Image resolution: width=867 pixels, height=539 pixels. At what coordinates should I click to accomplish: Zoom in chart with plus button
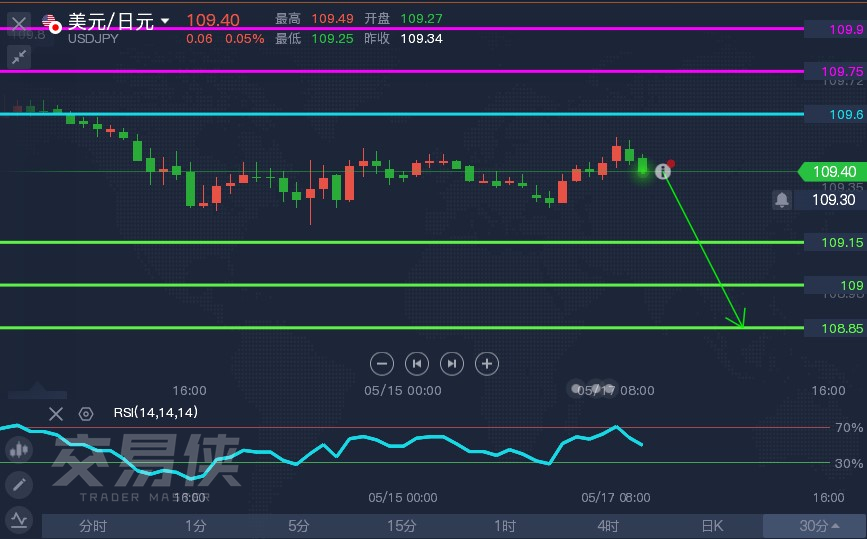pos(487,364)
